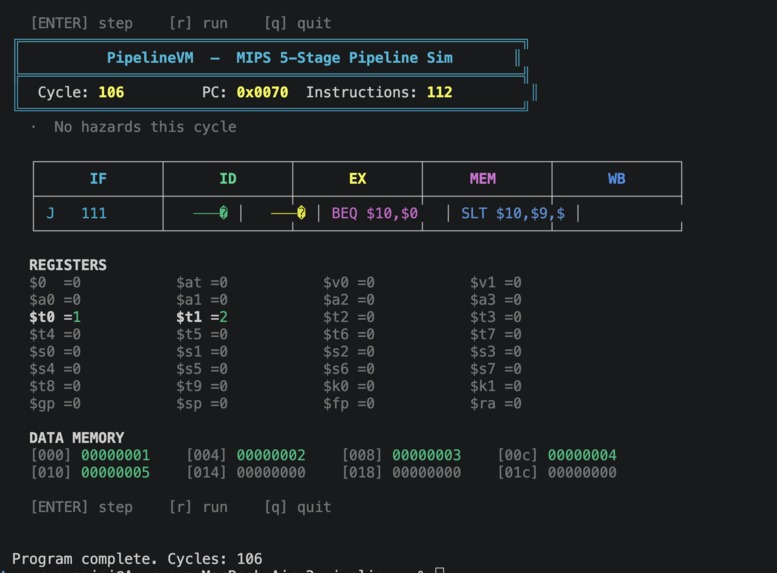Screen dimensions: 777x573
Task: Click the 'No hazards this cycle' message
Action: pyautogui.click(x=145, y=127)
